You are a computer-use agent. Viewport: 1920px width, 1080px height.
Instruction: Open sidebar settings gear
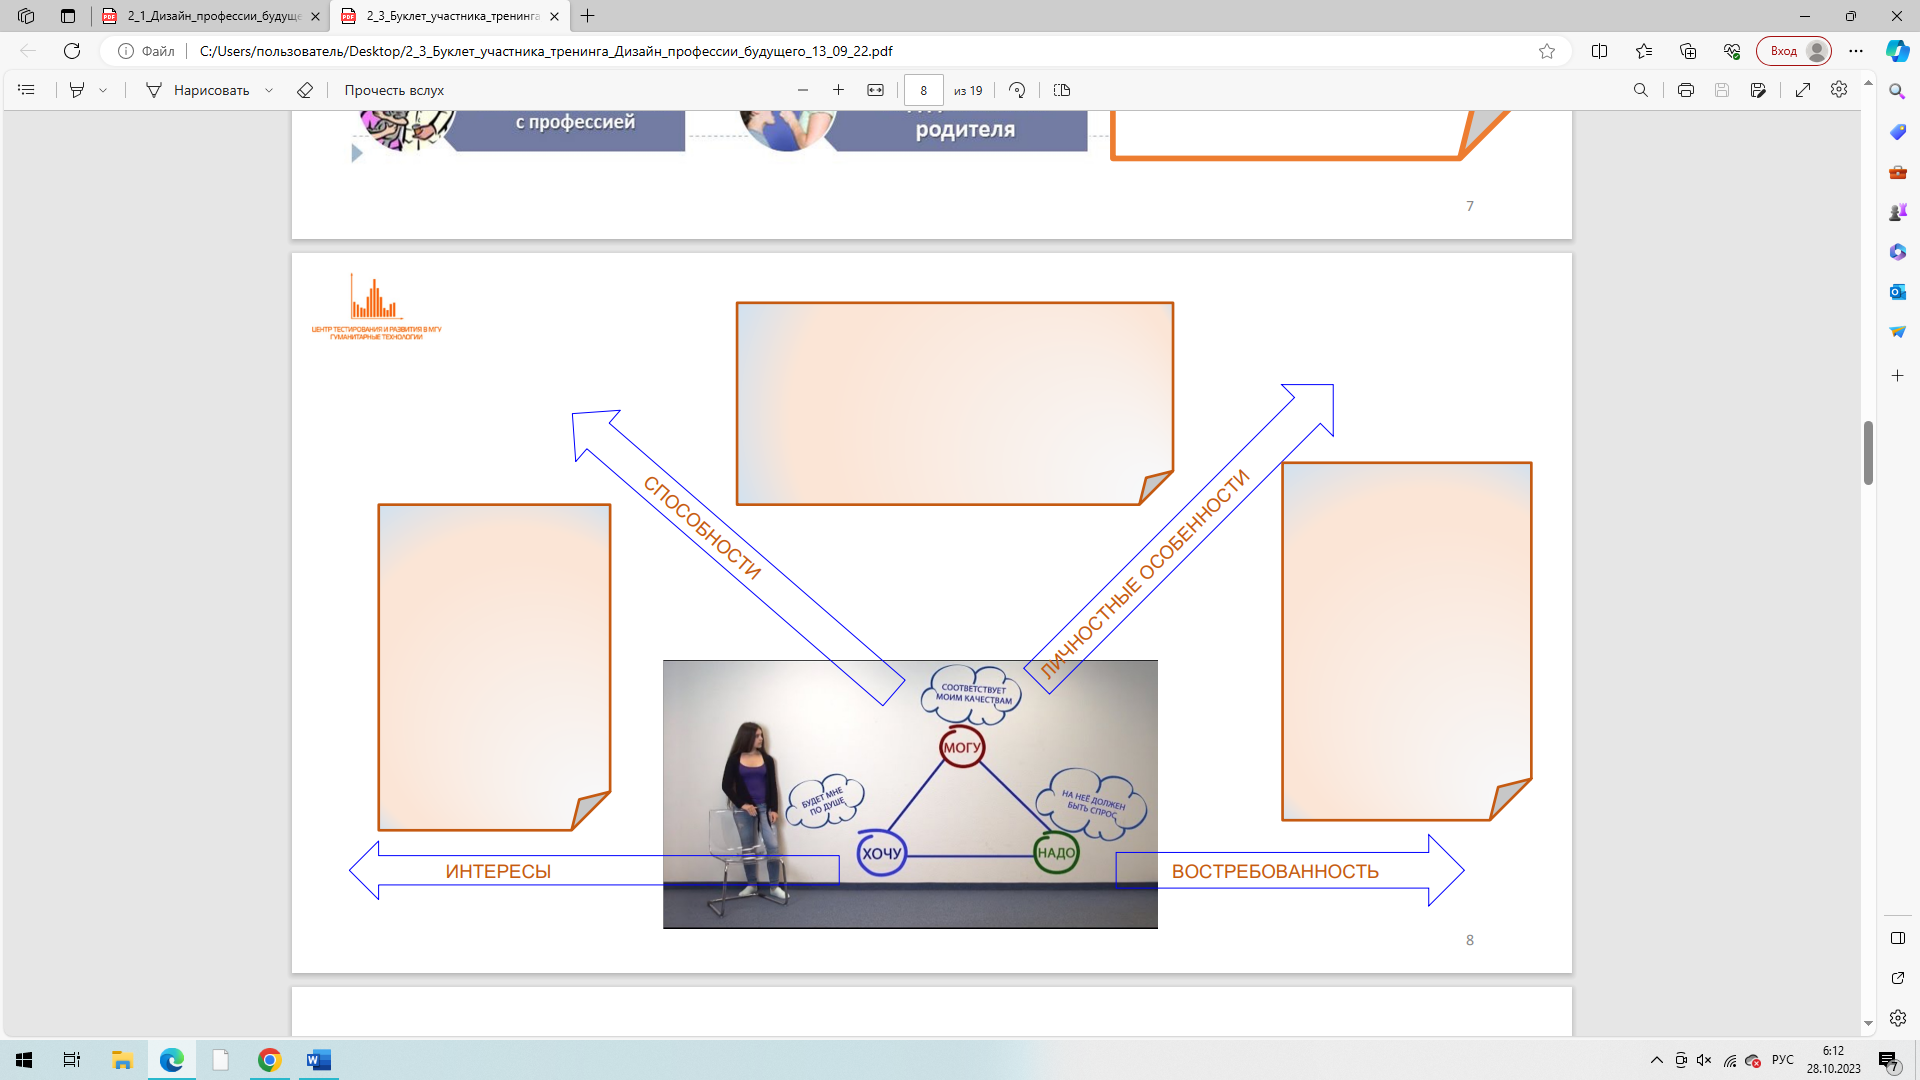(1897, 1018)
